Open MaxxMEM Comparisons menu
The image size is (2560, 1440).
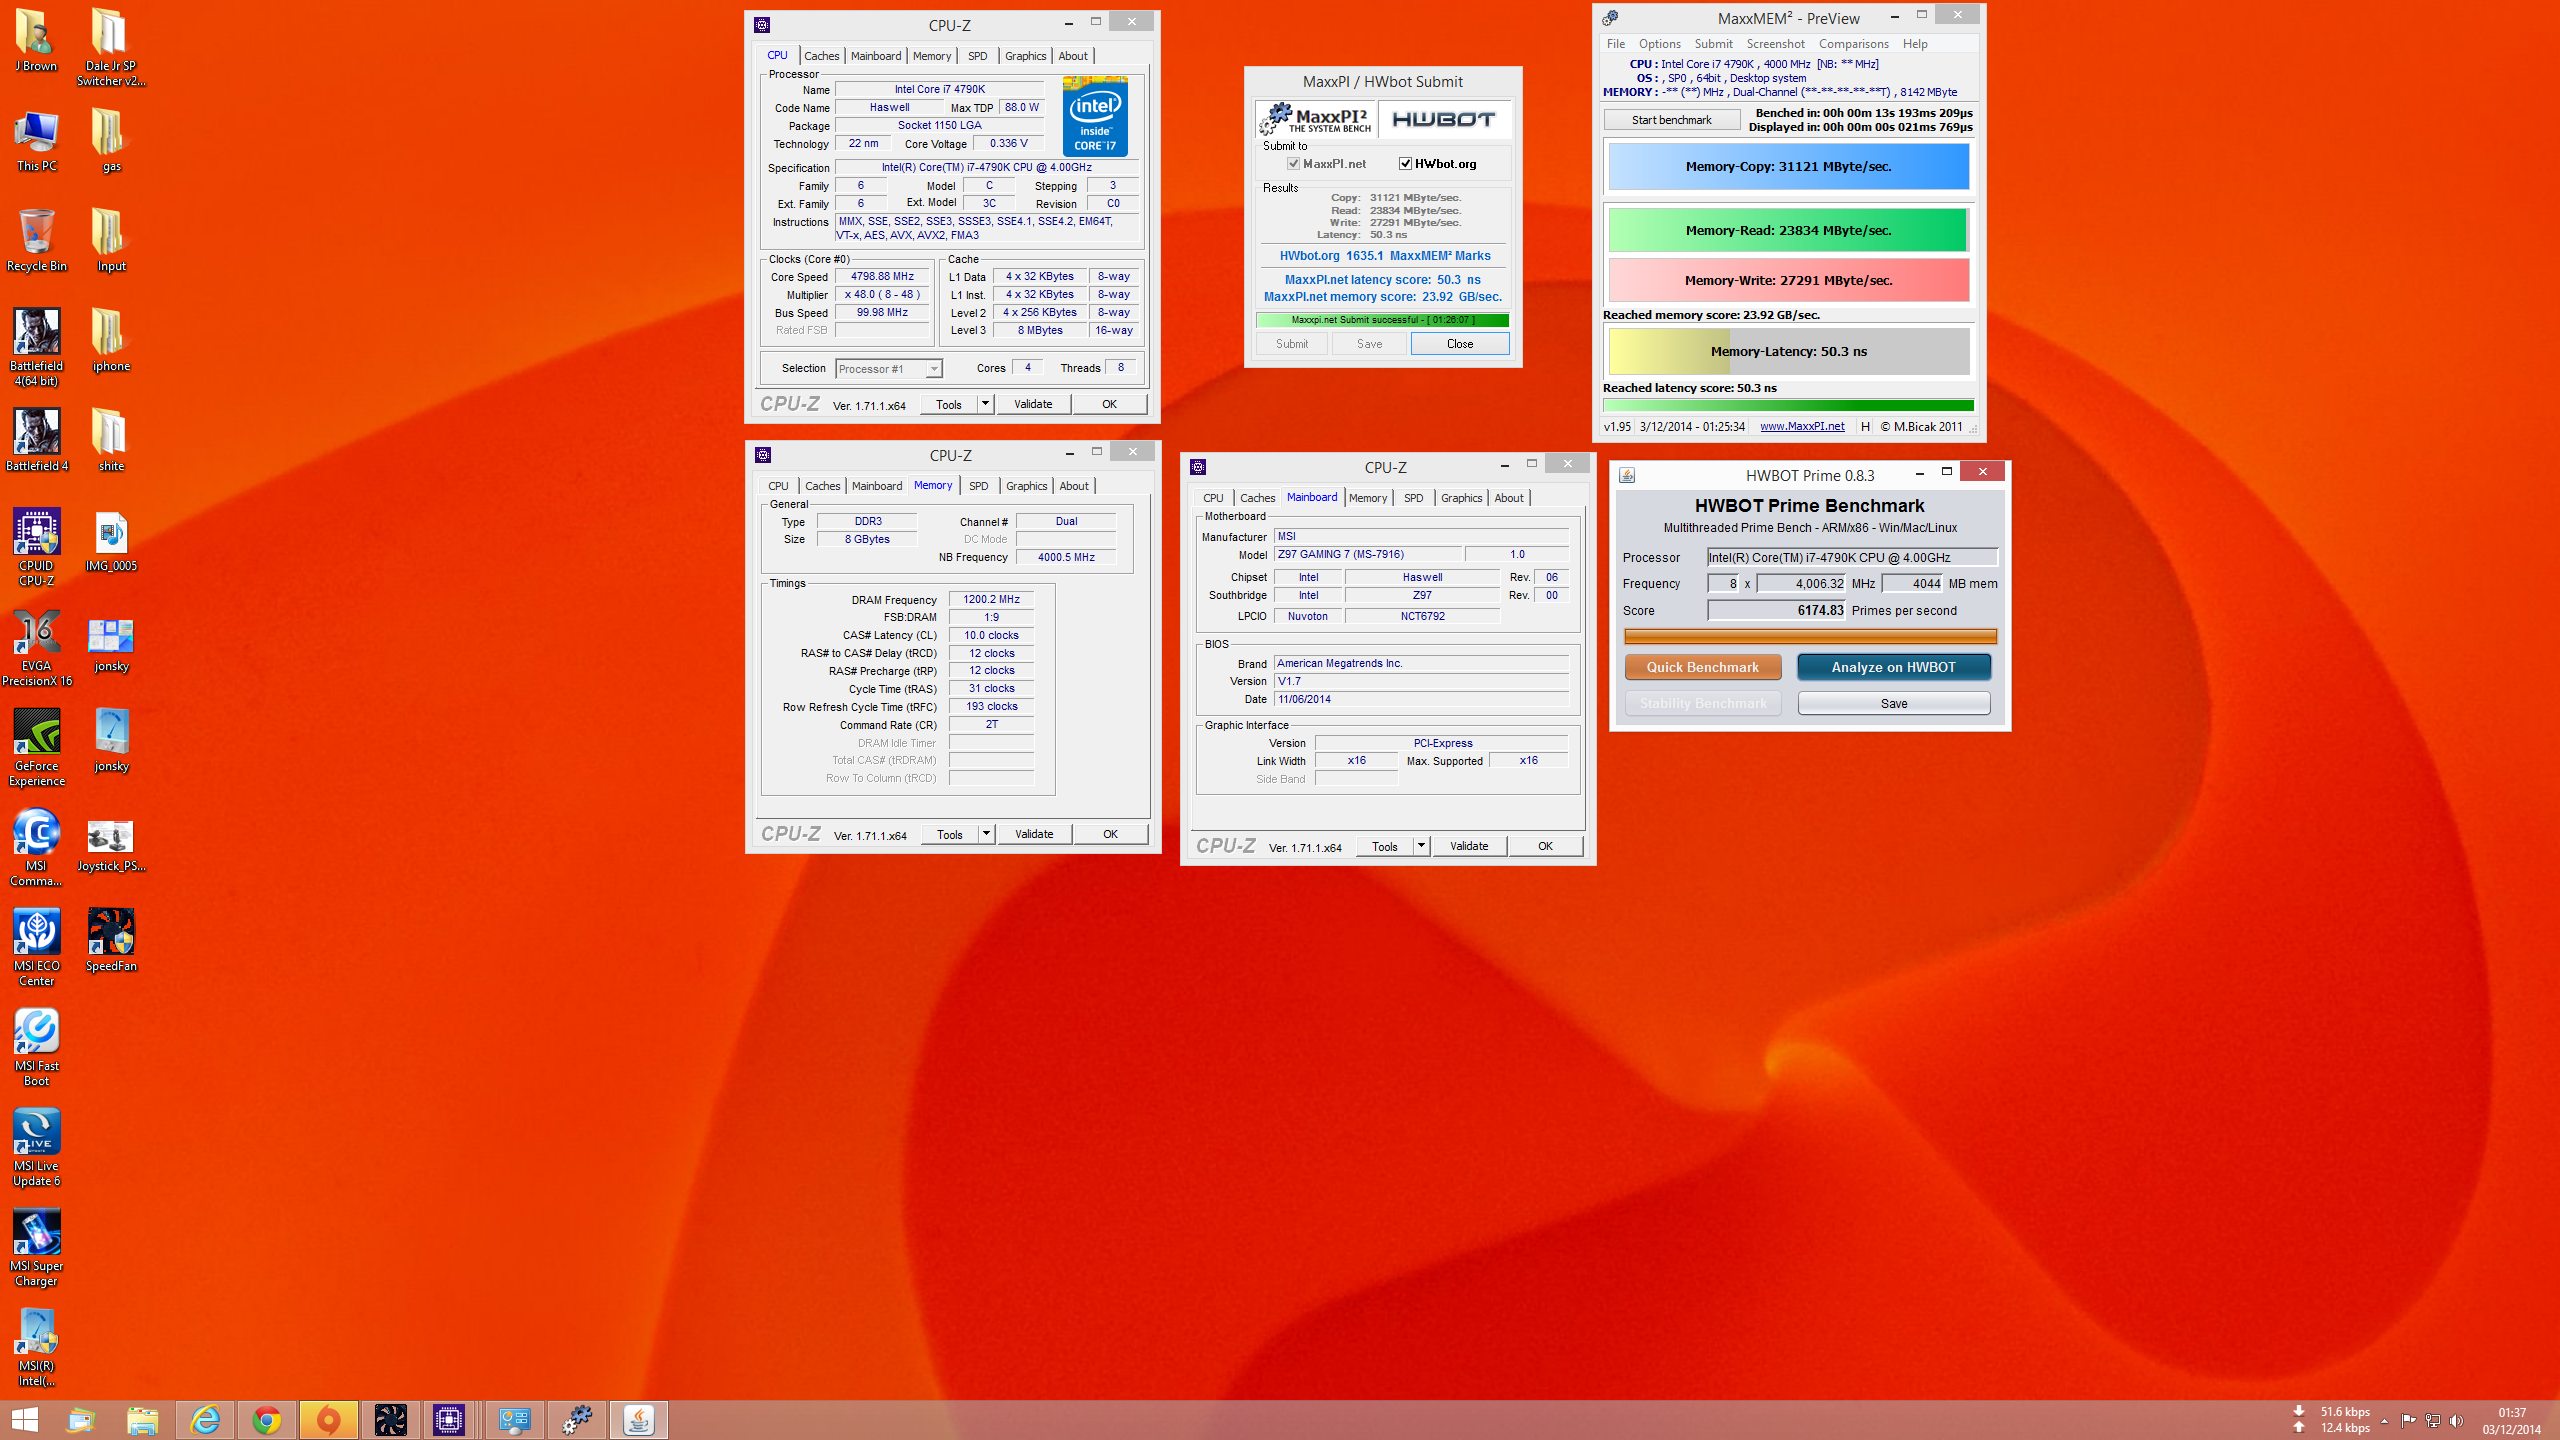tap(1853, 44)
